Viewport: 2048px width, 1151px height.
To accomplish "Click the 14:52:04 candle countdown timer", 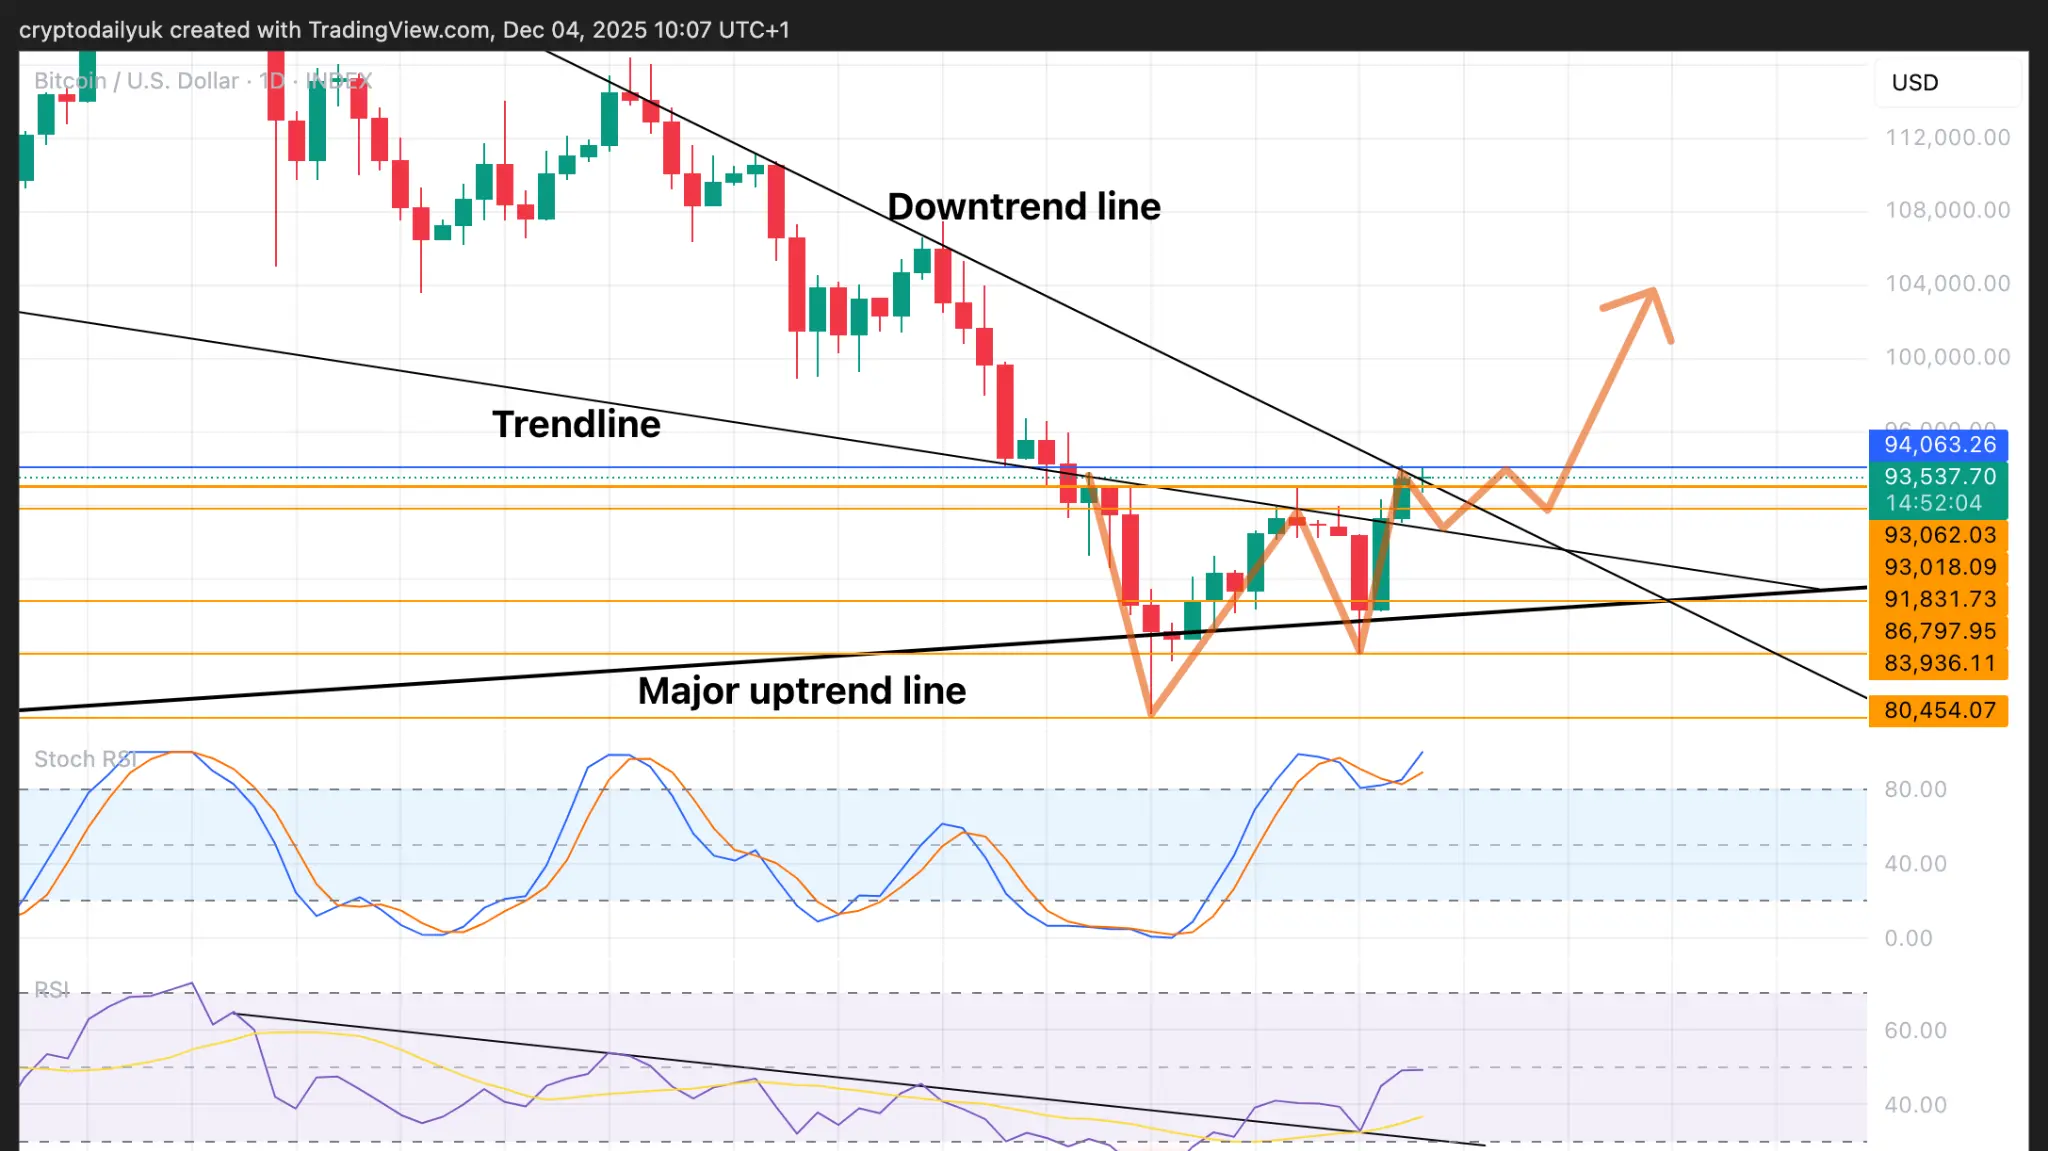I will [1933, 504].
